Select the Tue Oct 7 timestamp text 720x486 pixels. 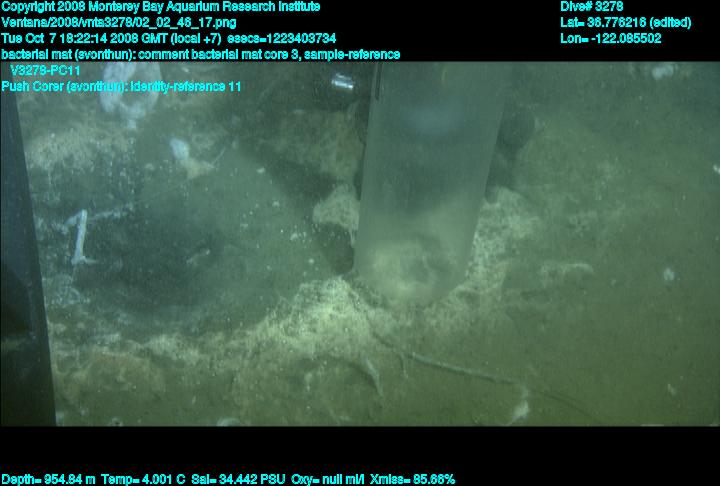(x=112, y=38)
